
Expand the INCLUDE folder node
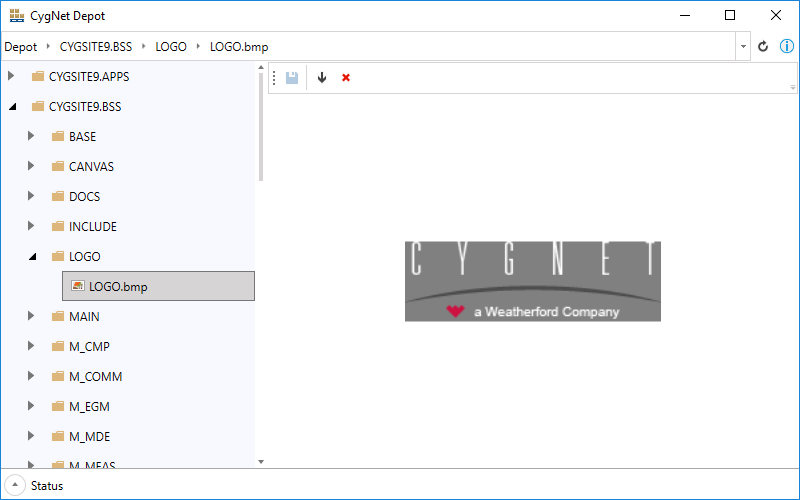(31, 226)
